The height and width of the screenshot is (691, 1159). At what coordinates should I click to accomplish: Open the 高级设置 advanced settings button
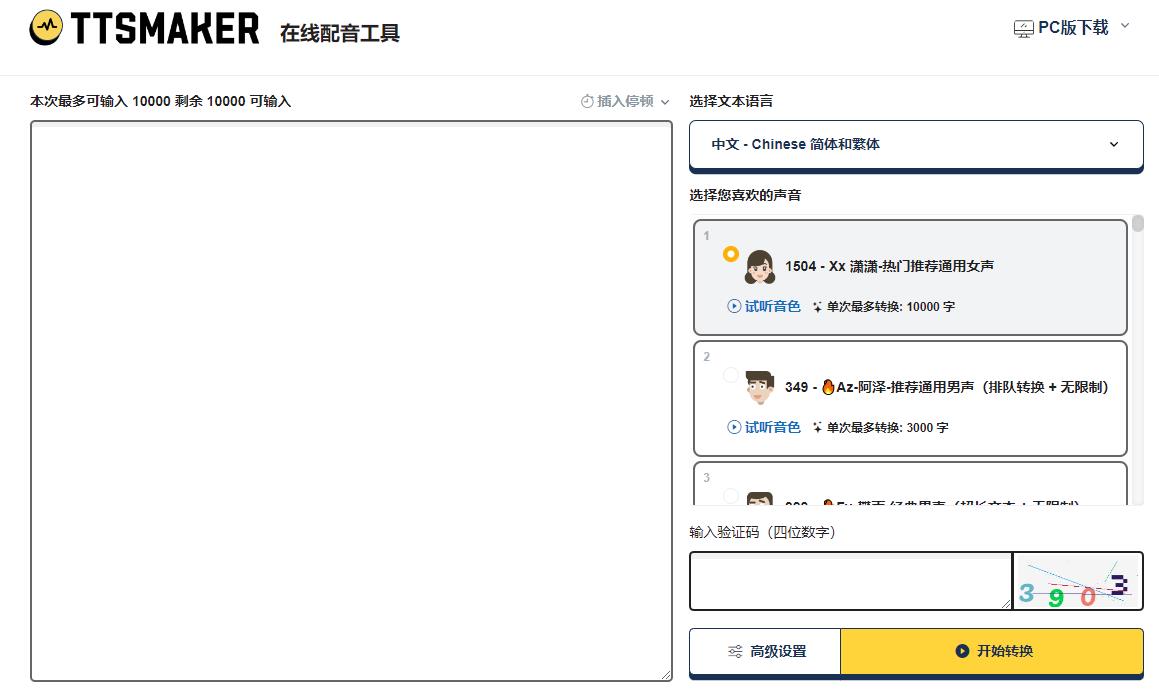point(765,651)
